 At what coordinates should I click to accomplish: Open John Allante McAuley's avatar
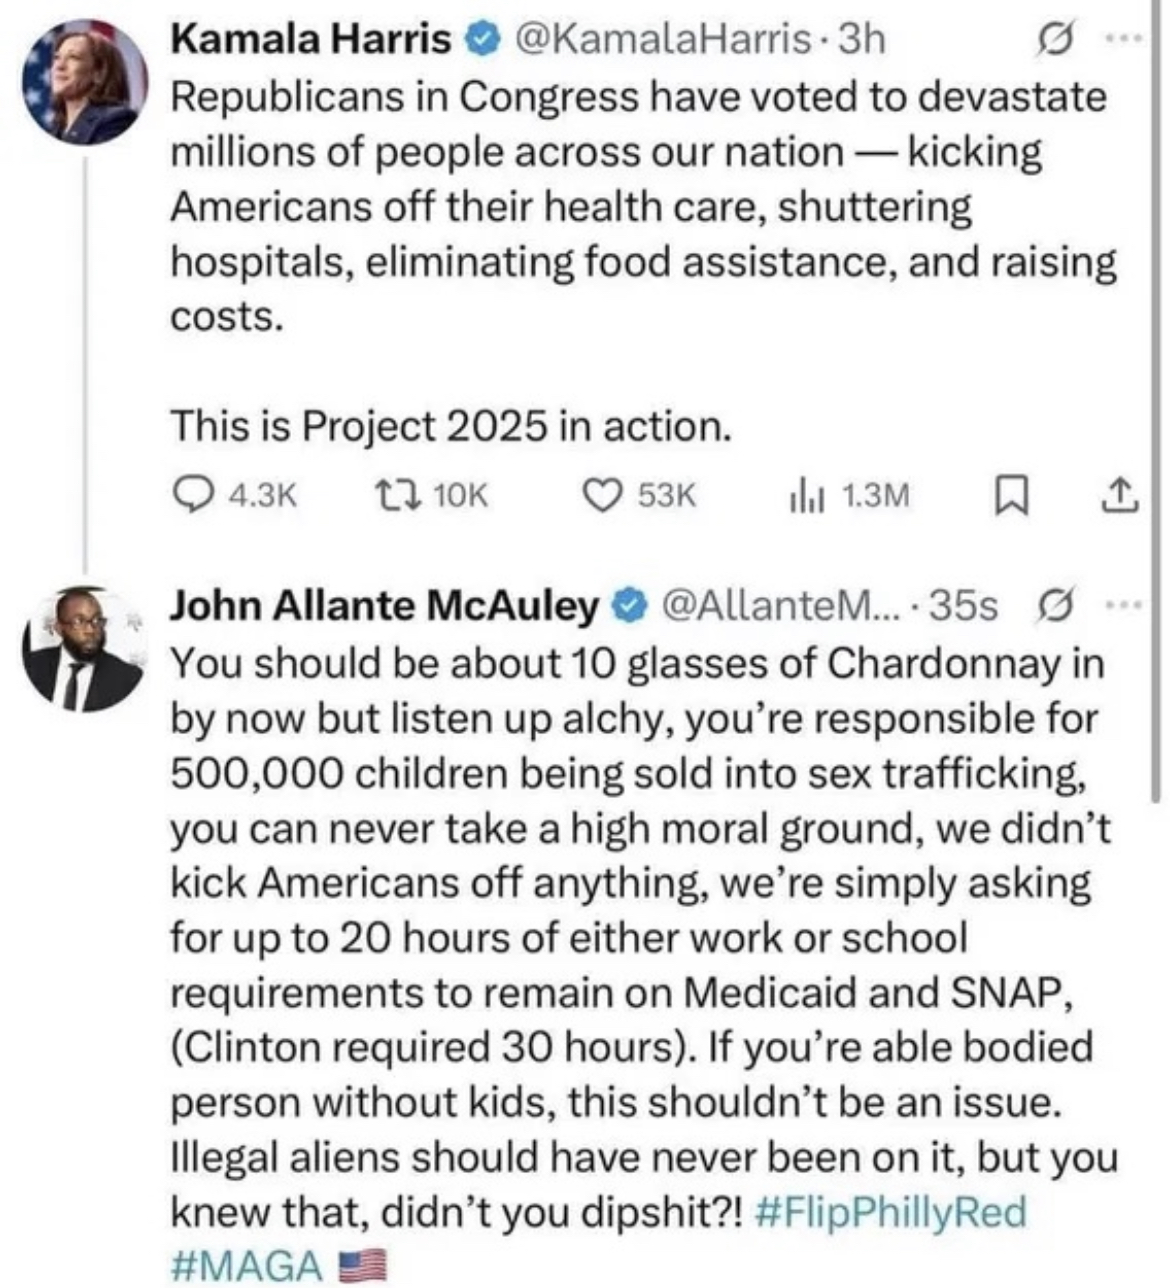(x=84, y=650)
